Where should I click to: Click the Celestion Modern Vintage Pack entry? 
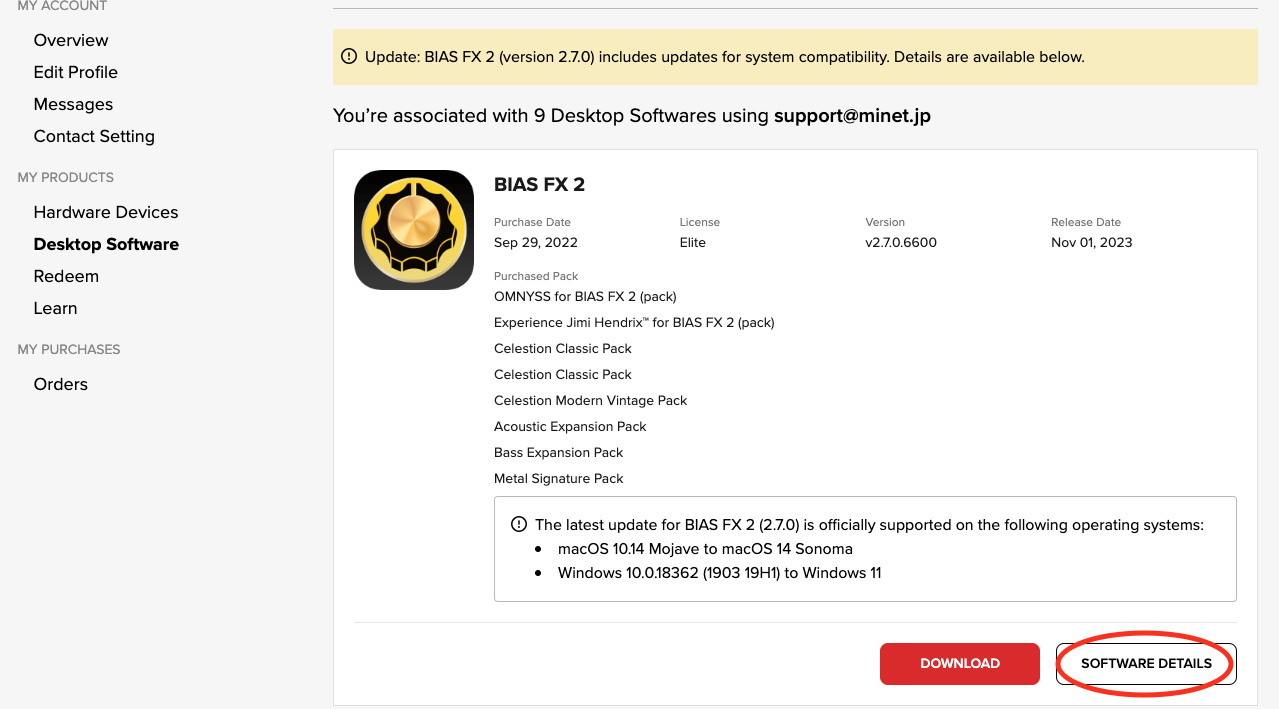click(x=591, y=400)
